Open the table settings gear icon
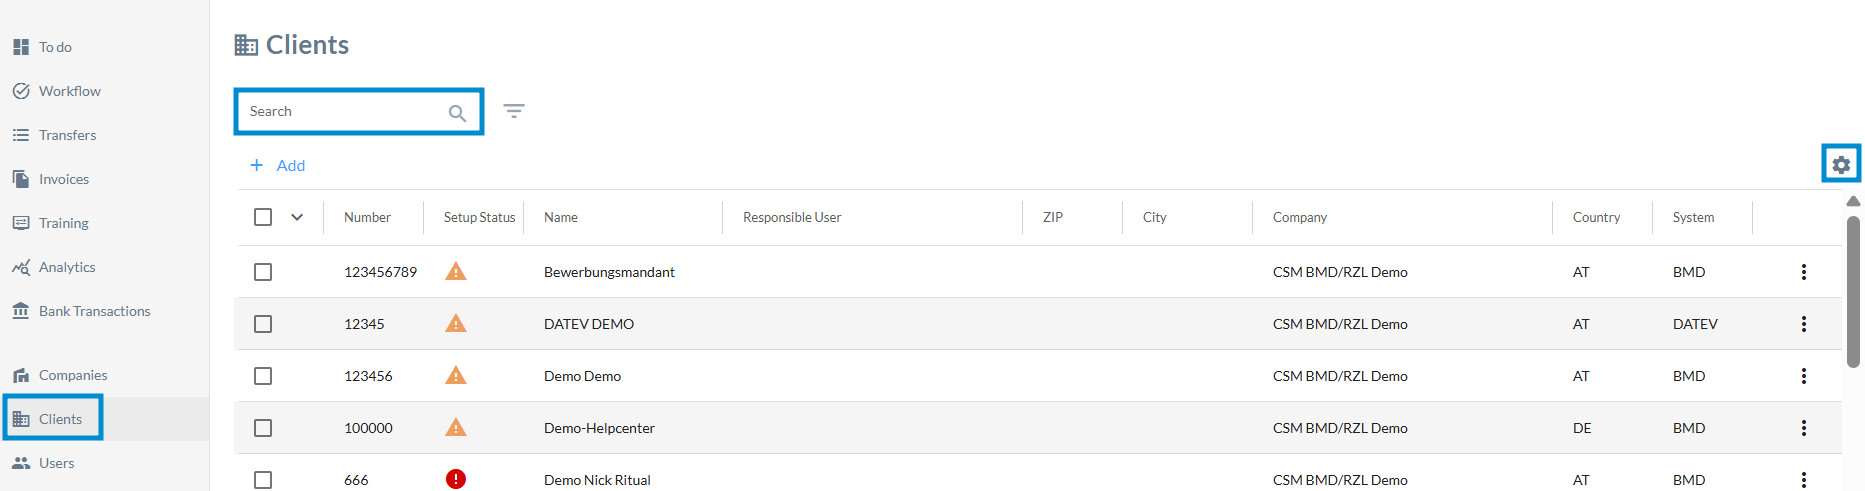The width and height of the screenshot is (1865, 491). tap(1841, 164)
